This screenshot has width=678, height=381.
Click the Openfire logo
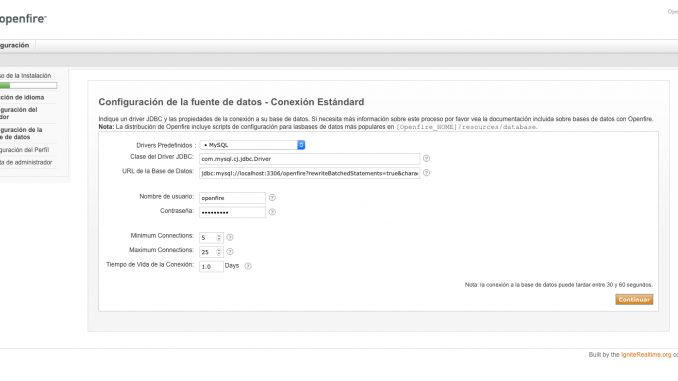tap(22, 19)
